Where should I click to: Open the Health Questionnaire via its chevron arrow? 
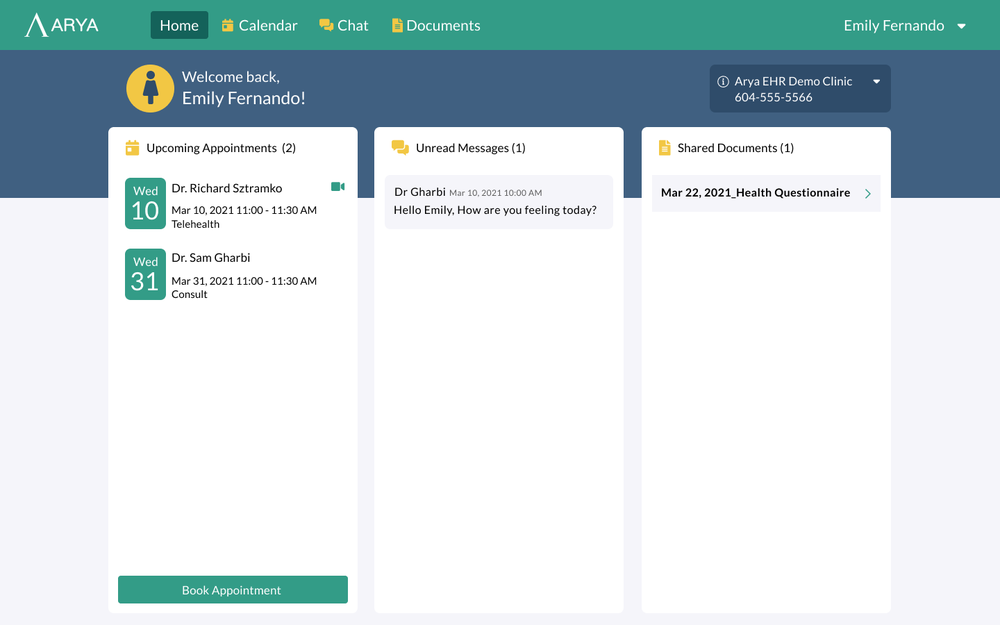point(869,193)
